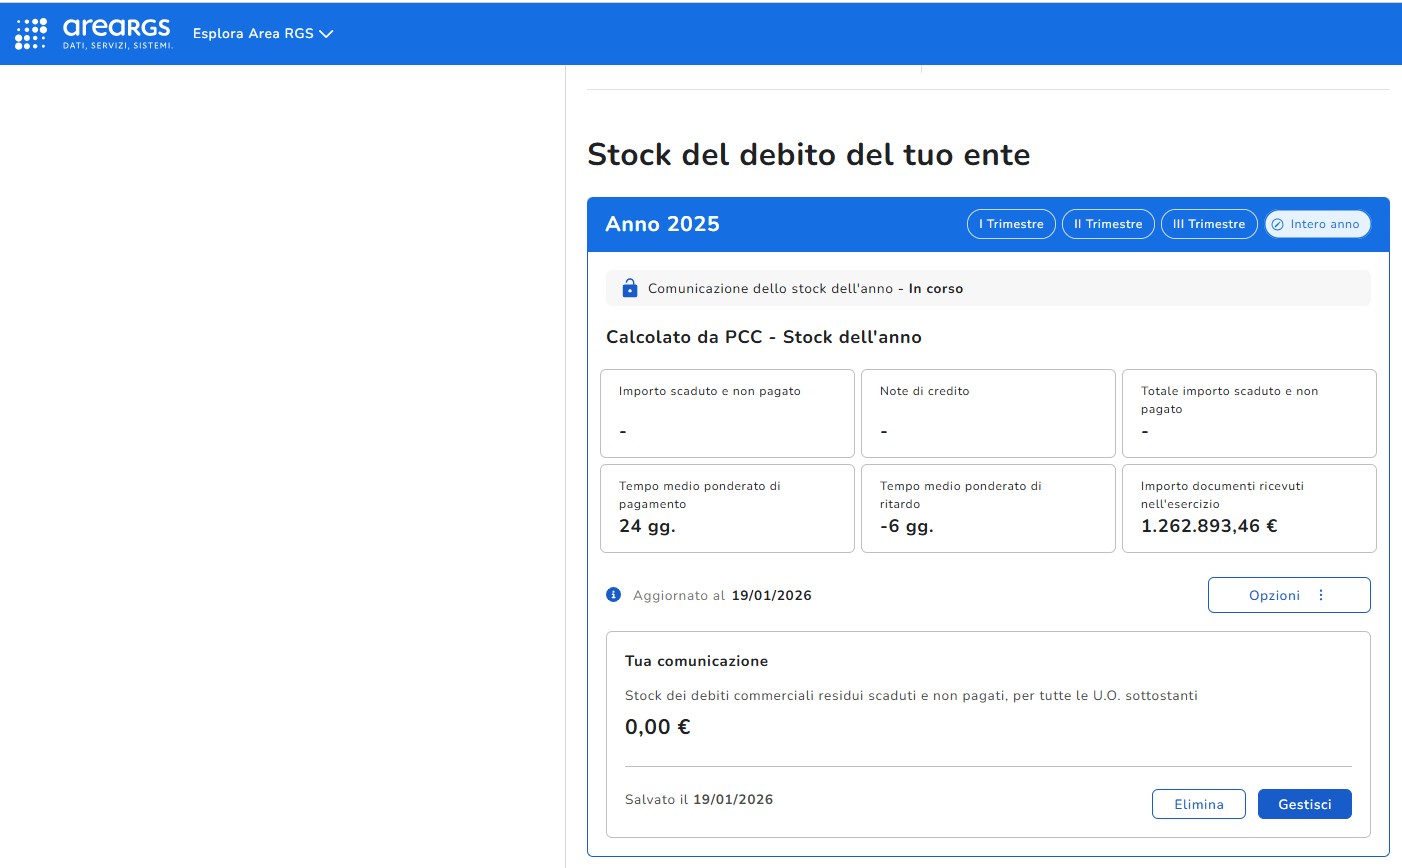Select the Intero anno period toggle

coord(1317,224)
